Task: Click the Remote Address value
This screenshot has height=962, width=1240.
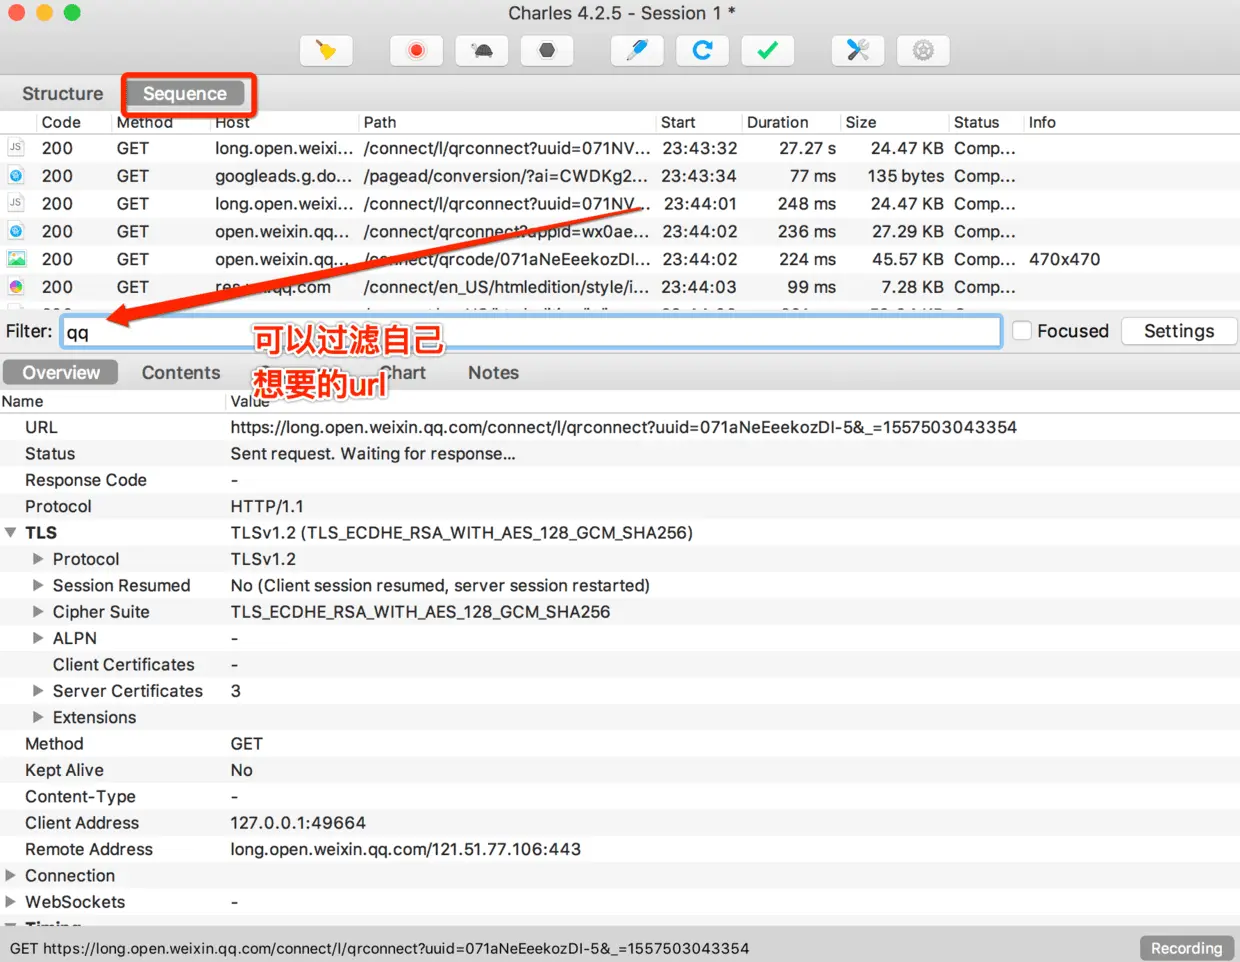Action: point(405,849)
